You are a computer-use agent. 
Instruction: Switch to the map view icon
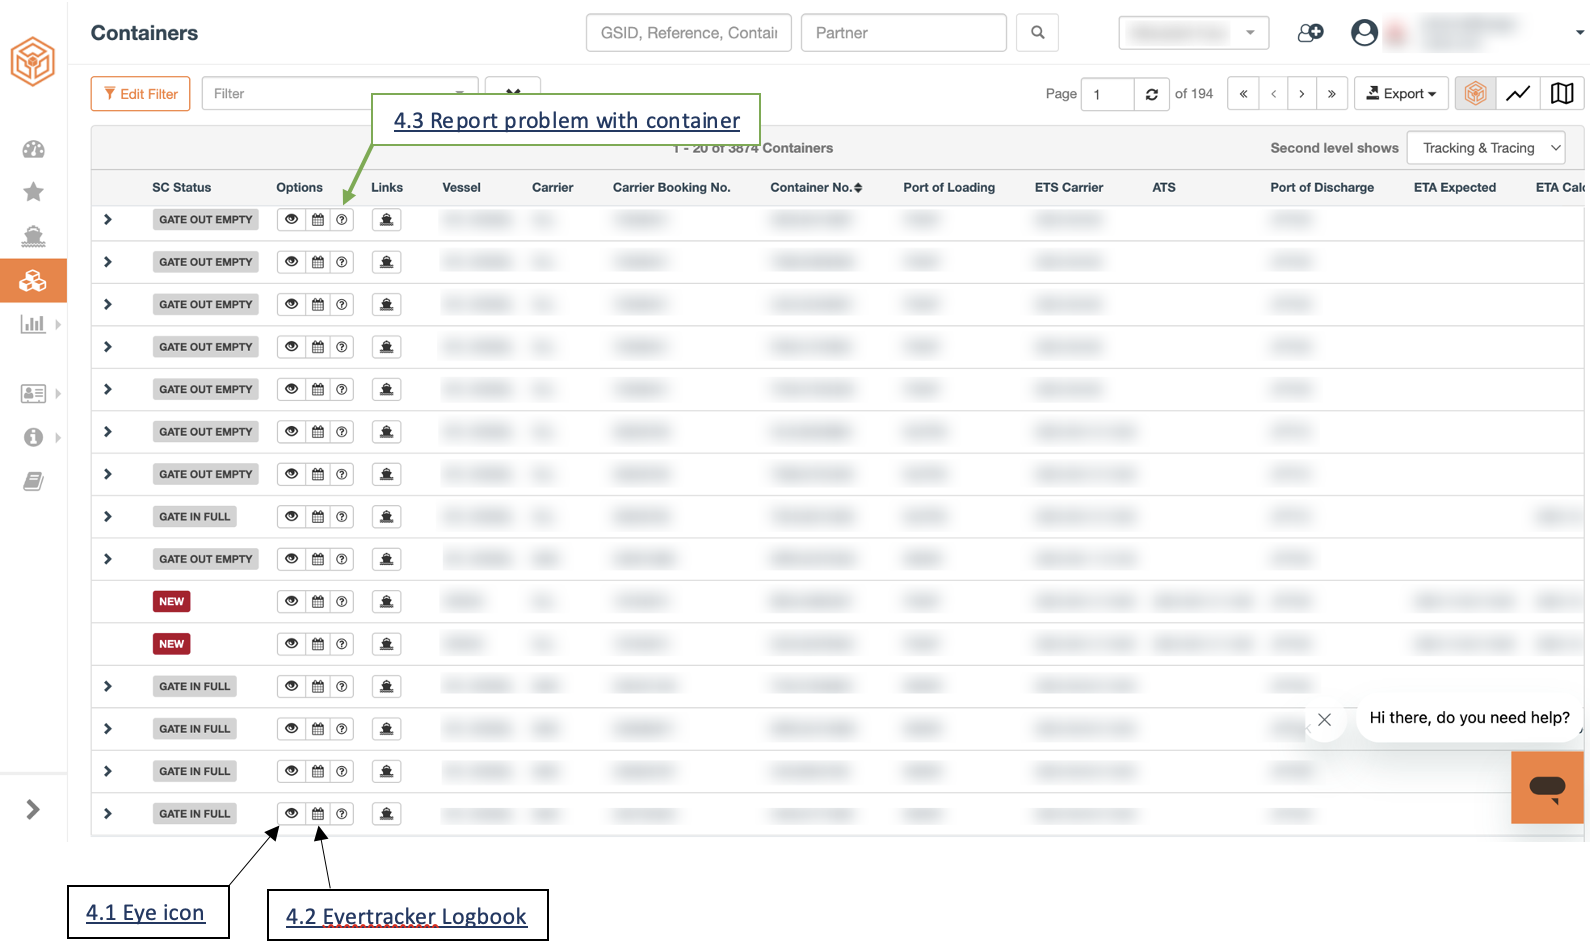point(1562,94)
